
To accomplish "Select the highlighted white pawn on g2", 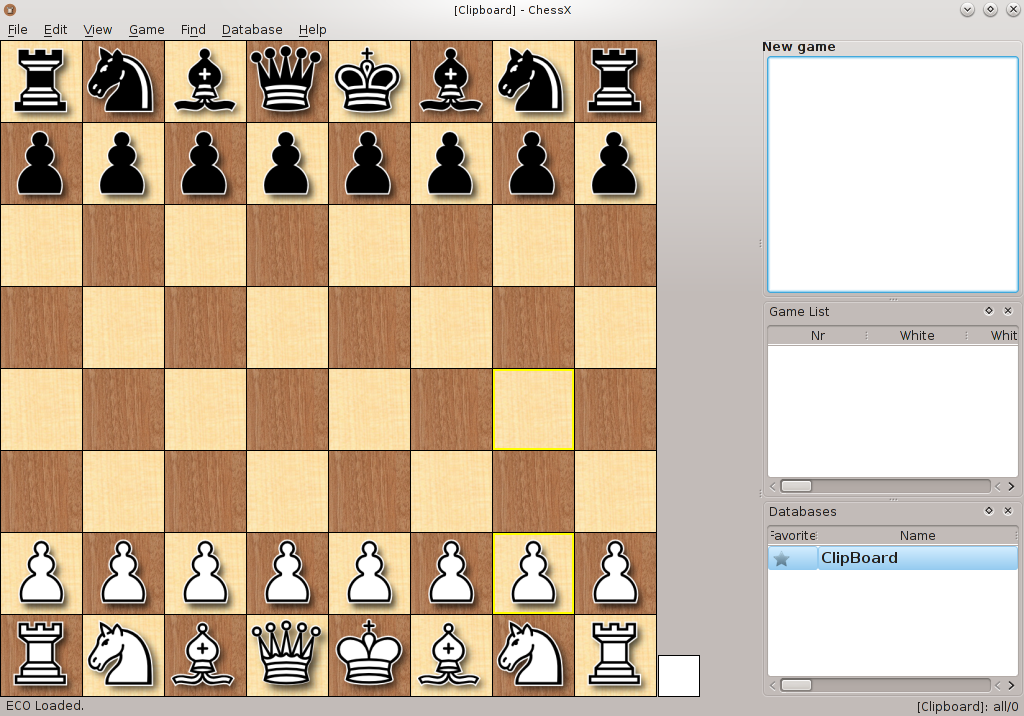I will coord(534,573).
